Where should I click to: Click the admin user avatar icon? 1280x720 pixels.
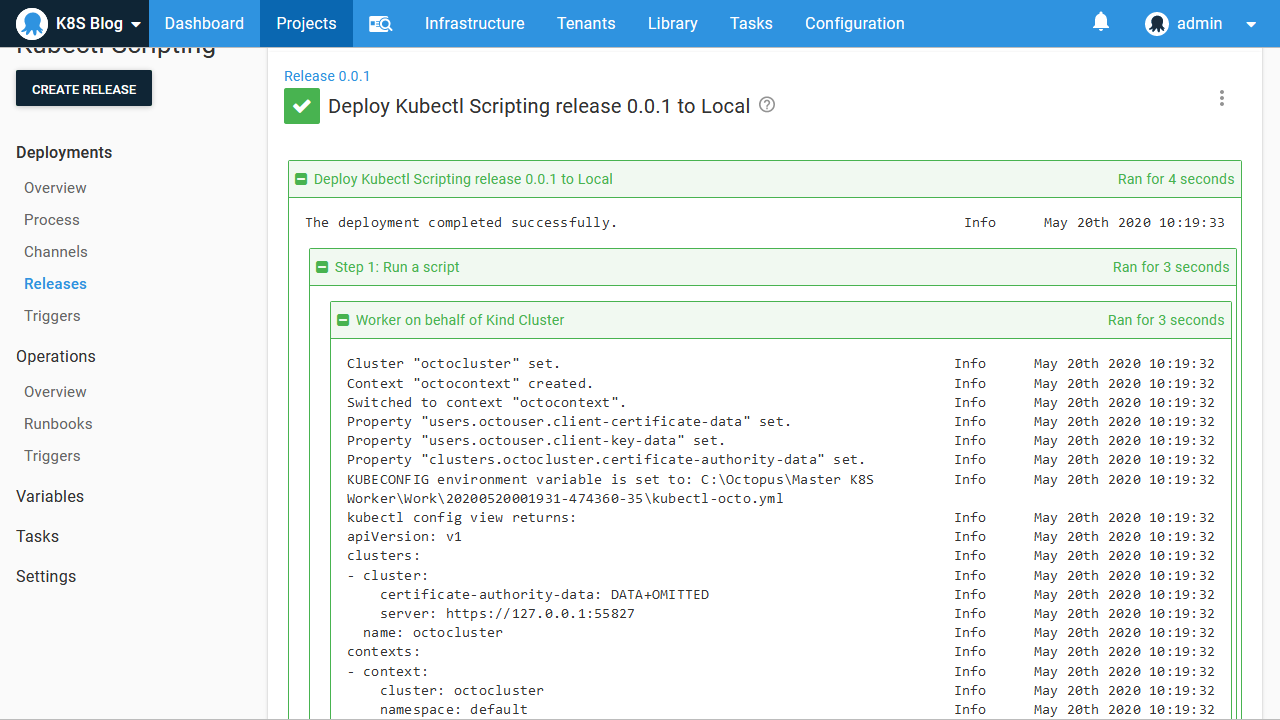(1157, 24)
